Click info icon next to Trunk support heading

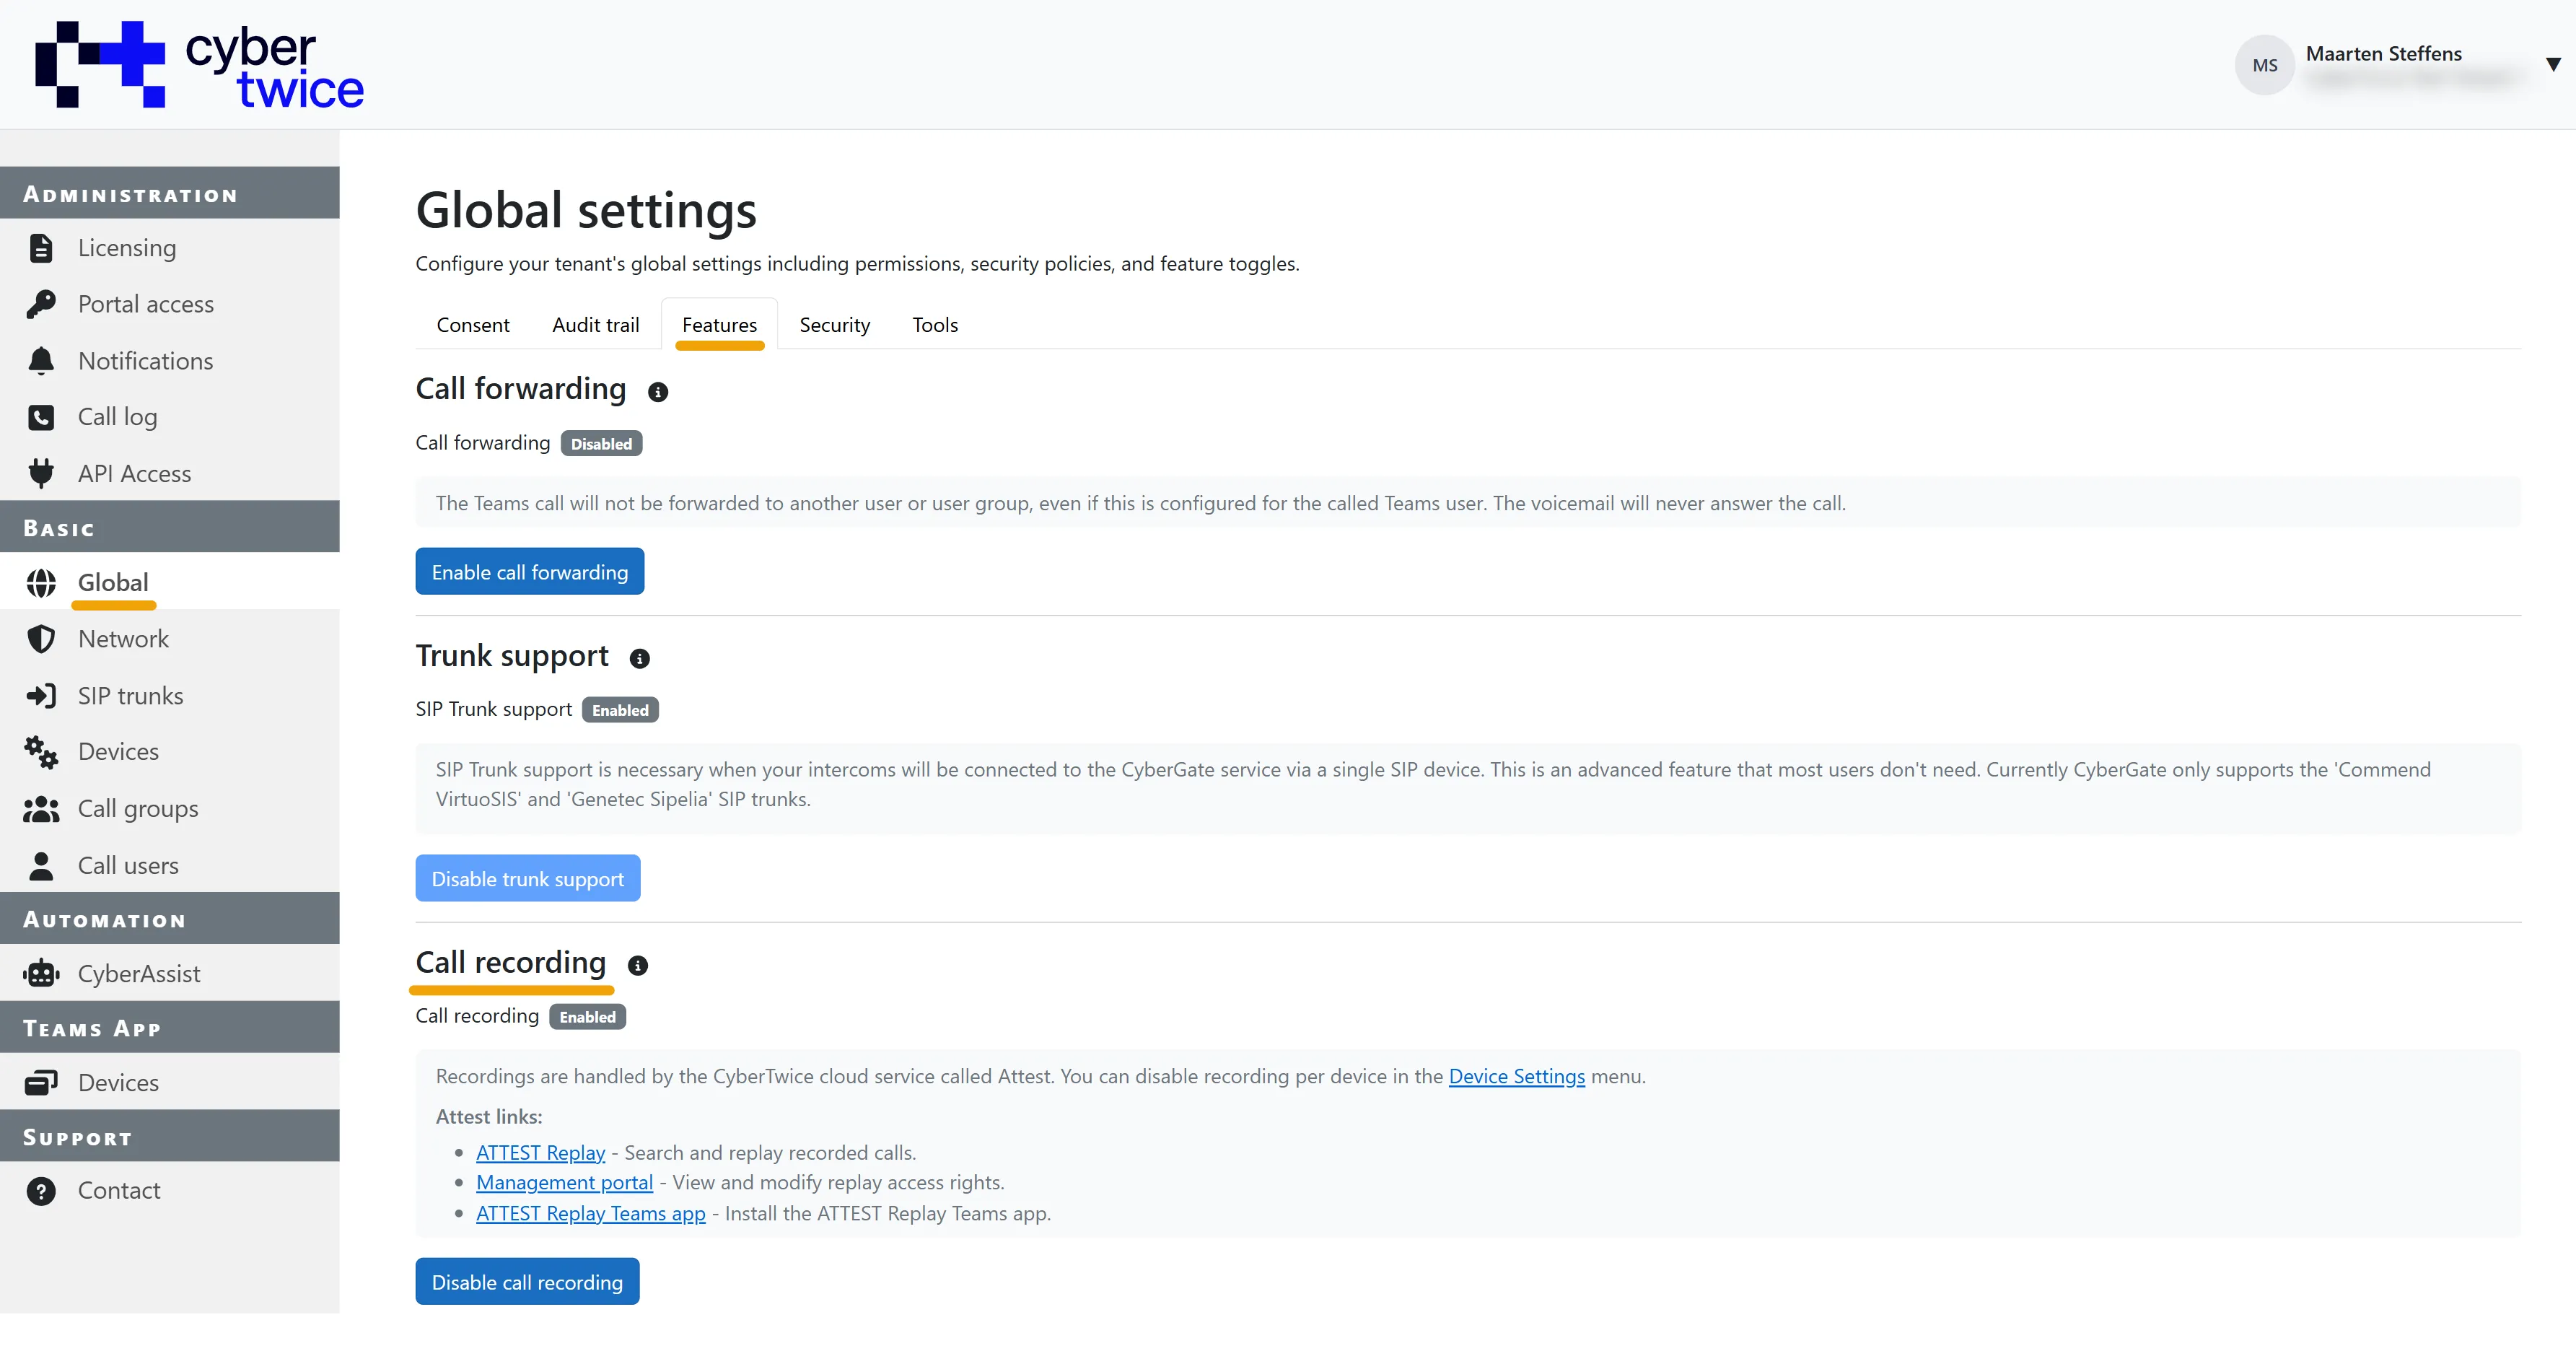coord(640,658)
